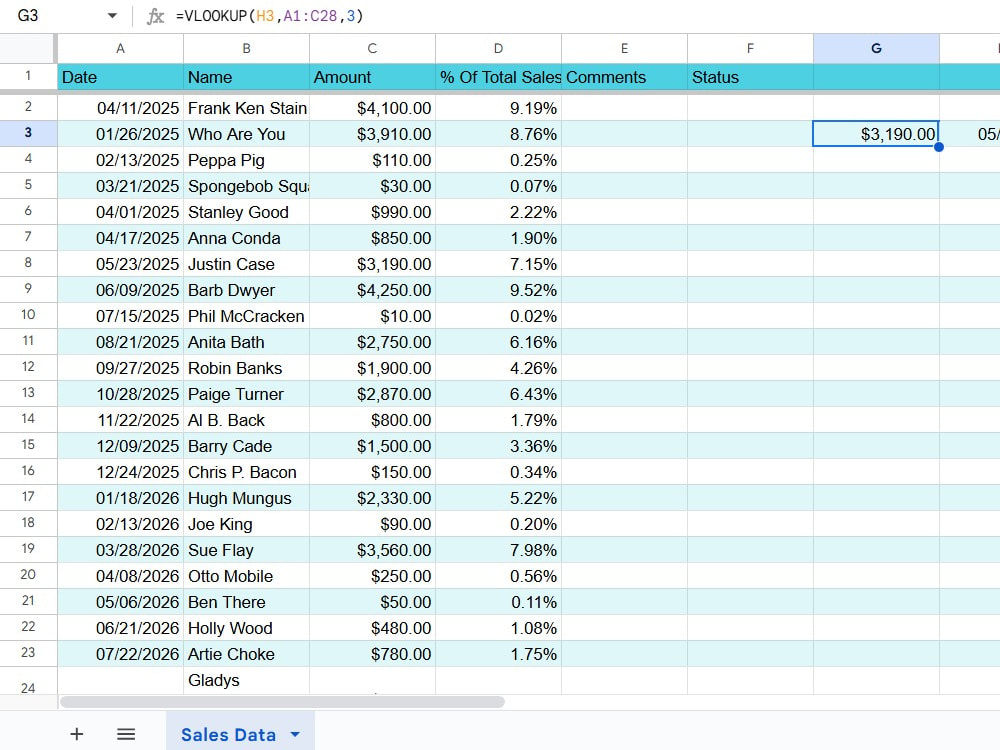The image size is (1000, 750).
Task: Select the date cell 07/22/2026
Action: click(x=120, y=654)
